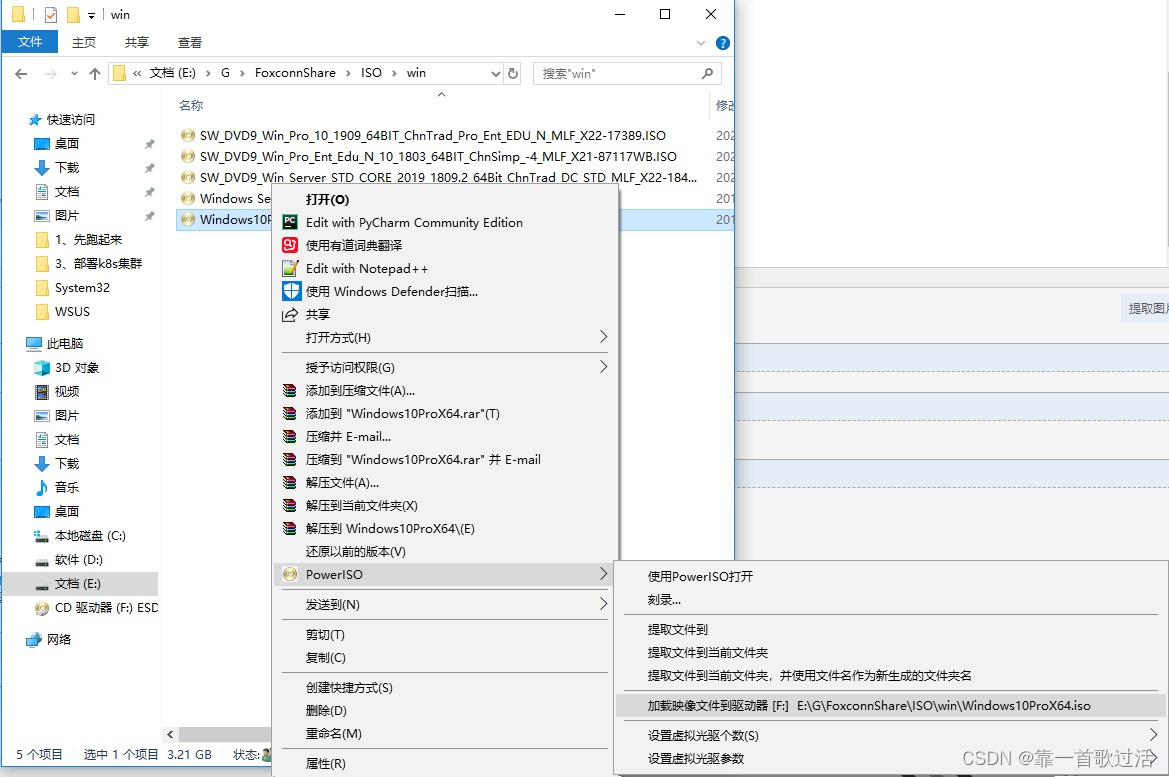Click the 名称 column header
This screenshot has height=777, width=1169.
pos(191,106)
